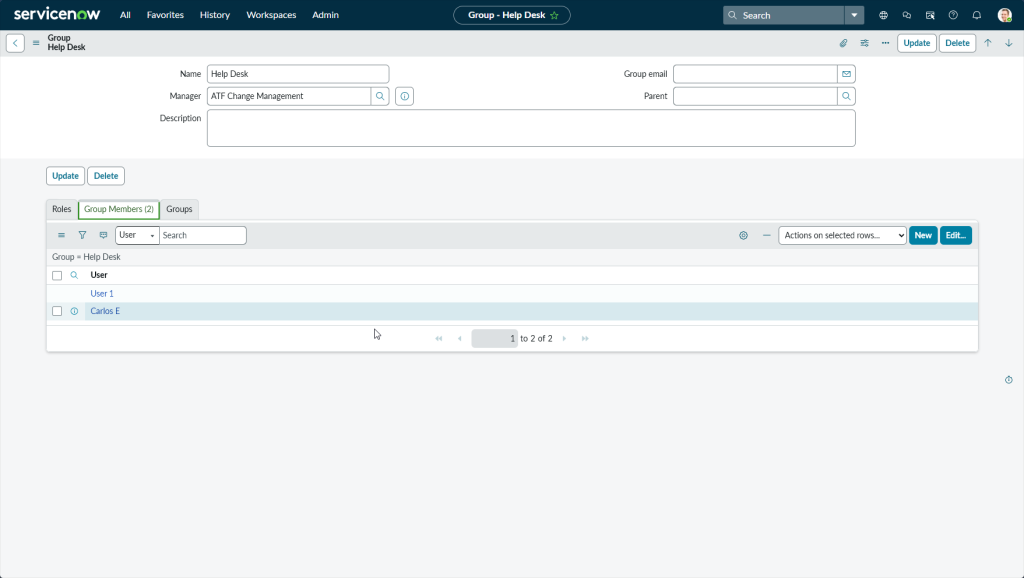Open the Workspaces menu
The height and width of the screenshot is (578, 1024).
[271, 15]
